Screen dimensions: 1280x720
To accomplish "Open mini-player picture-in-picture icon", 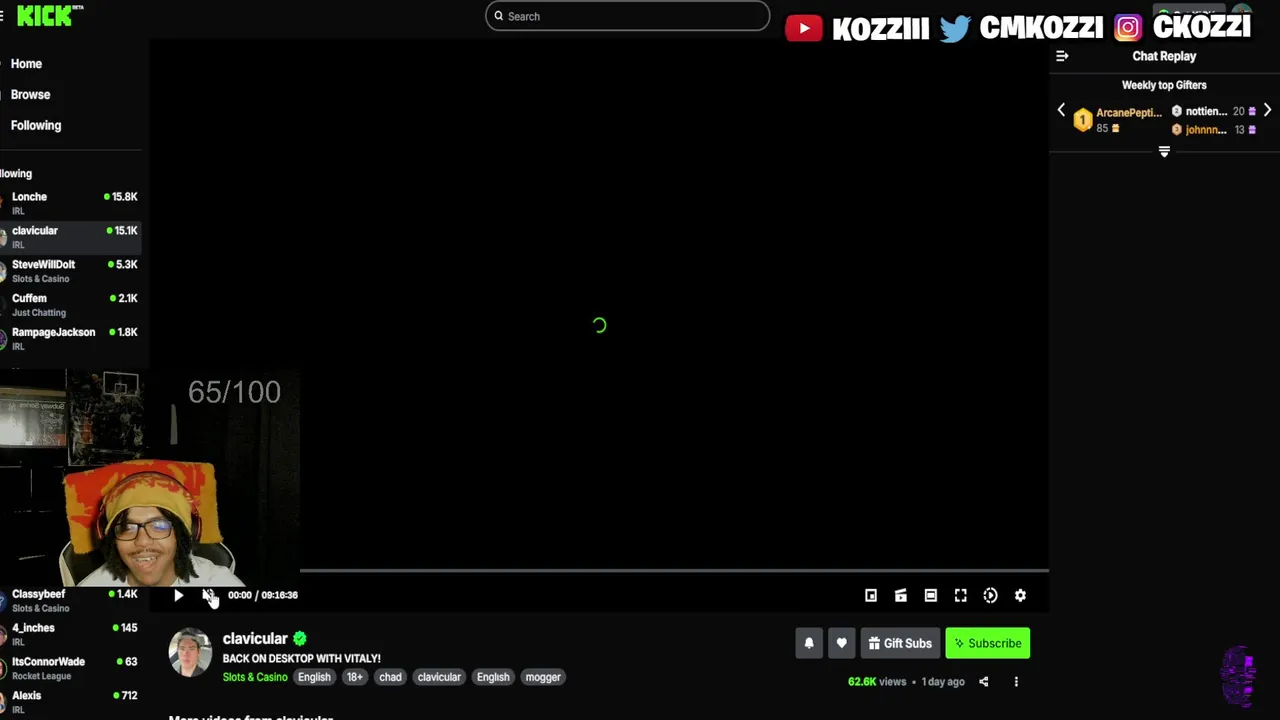I will pyautogui.click(x=871, y=595).
